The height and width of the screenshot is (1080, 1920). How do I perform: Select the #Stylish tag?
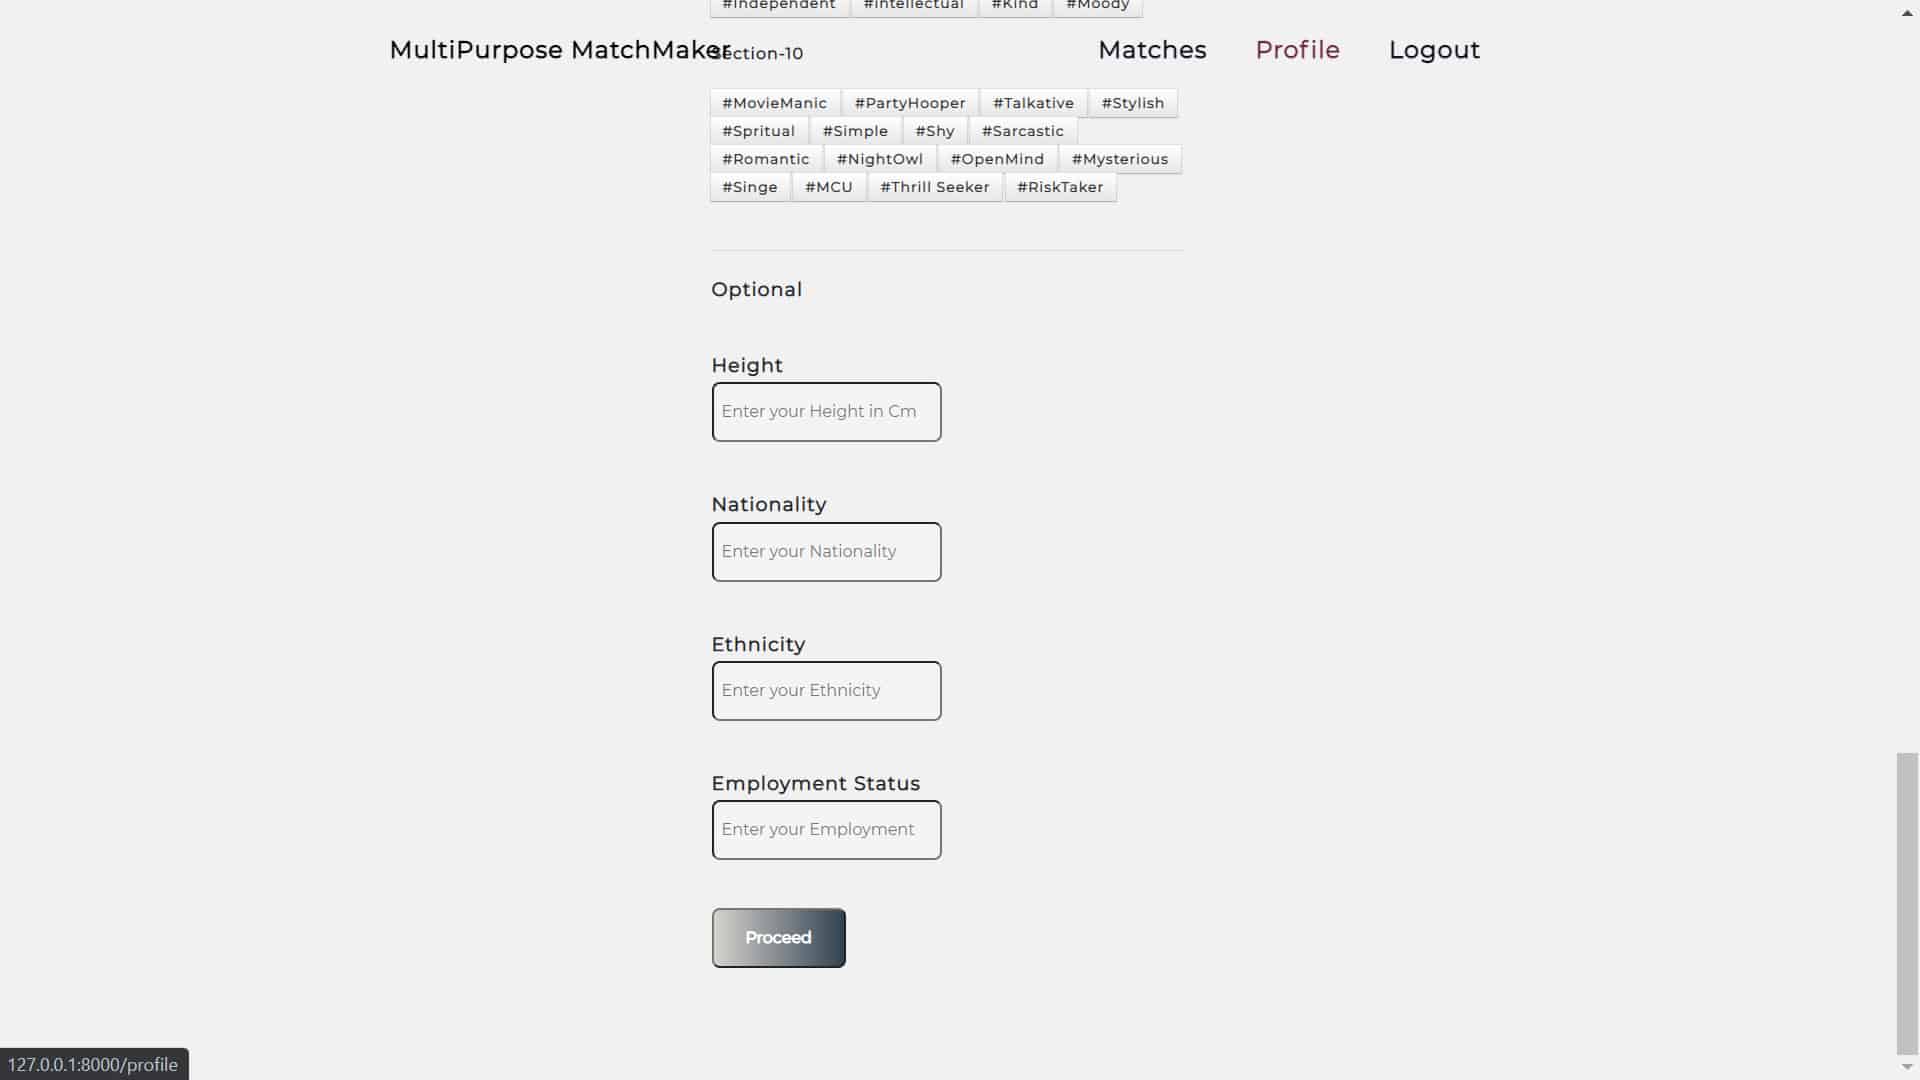pos(1132,103)
